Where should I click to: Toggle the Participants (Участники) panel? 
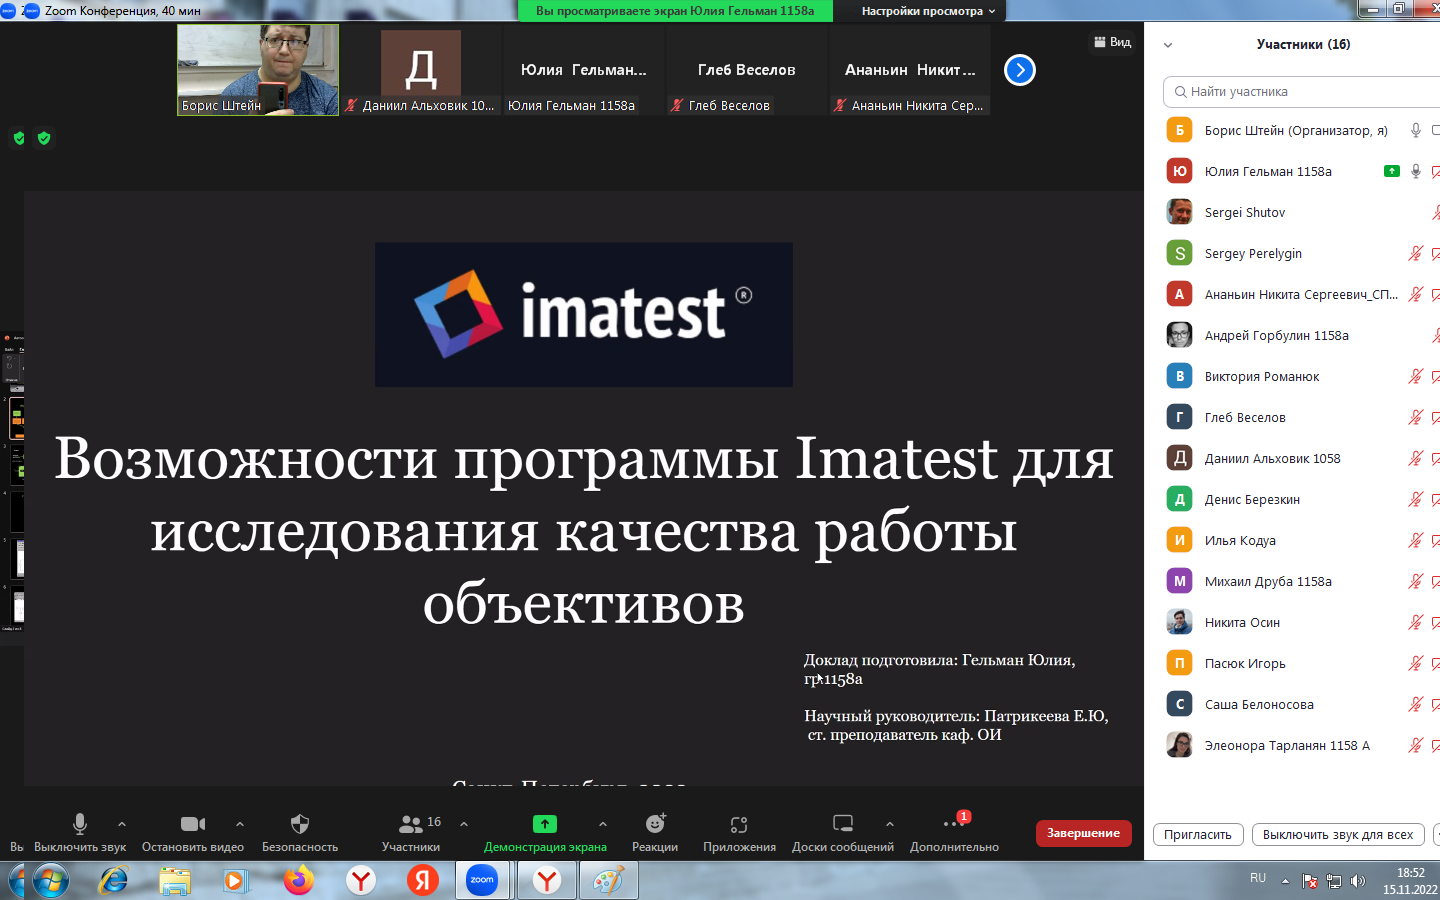pyautogui.click(x=410, y=824)
